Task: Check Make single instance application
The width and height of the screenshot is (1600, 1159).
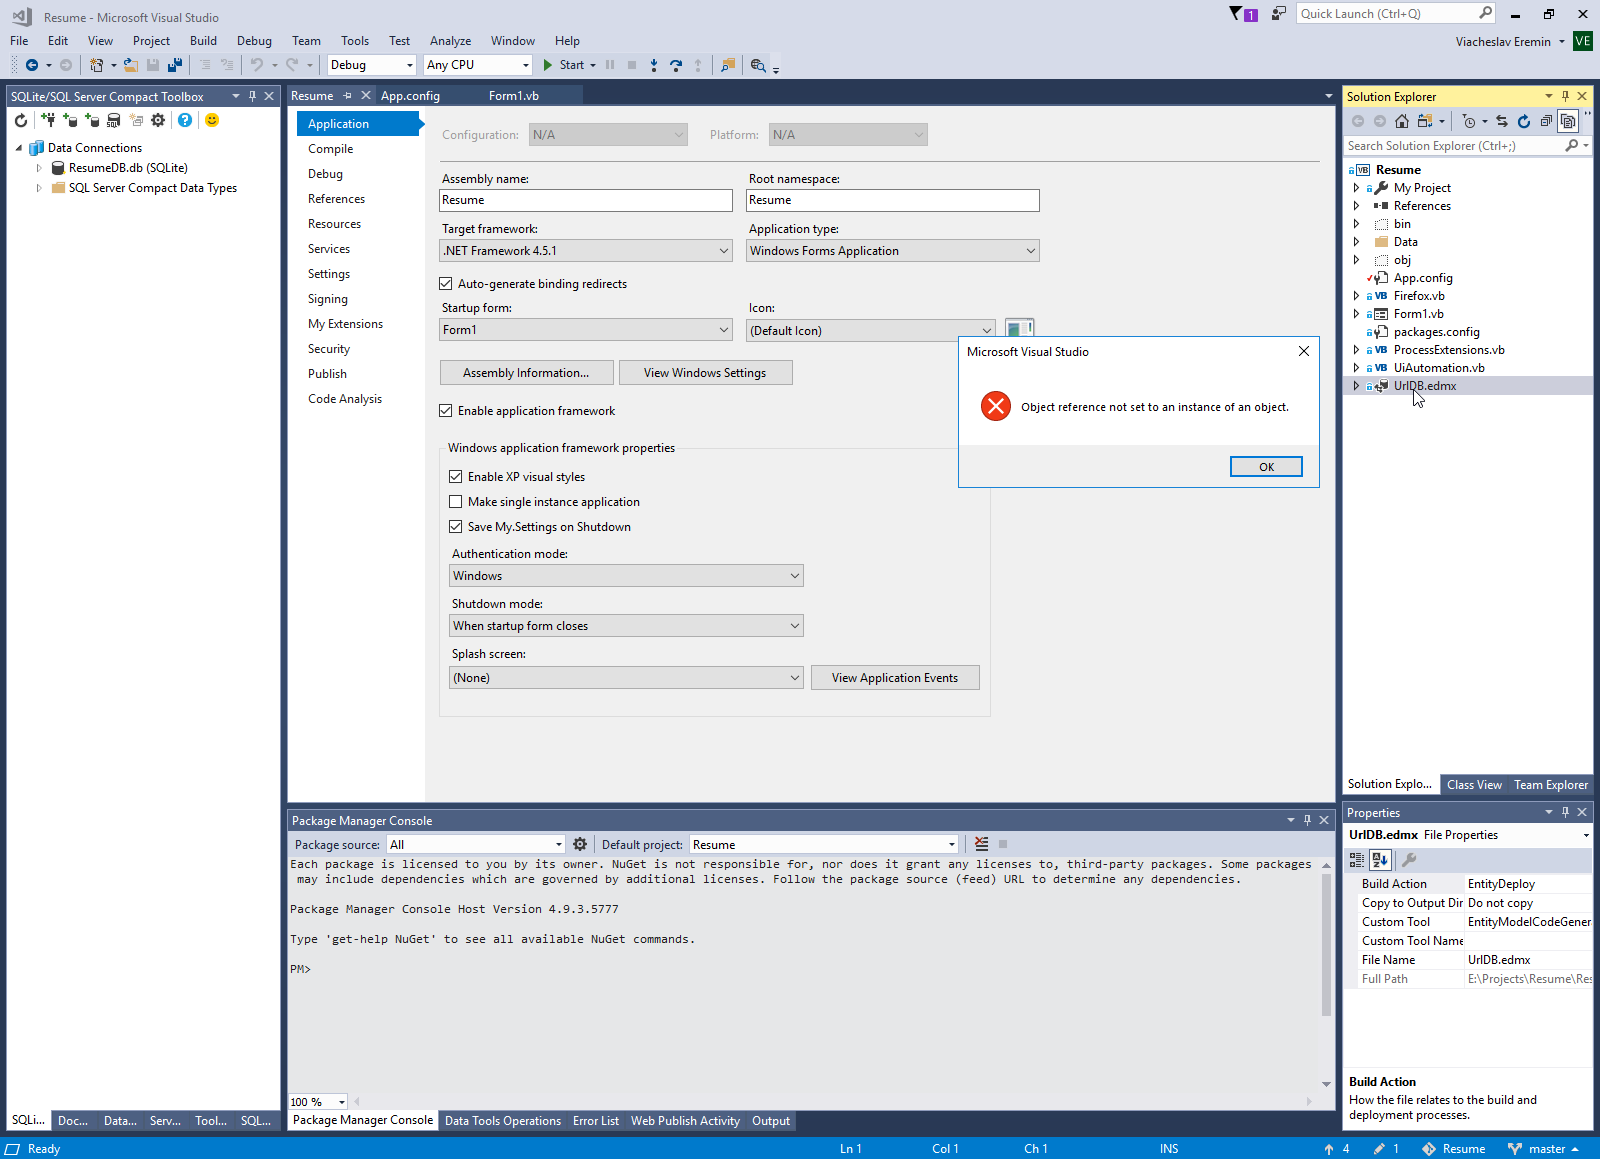Action: coord(456,502)
